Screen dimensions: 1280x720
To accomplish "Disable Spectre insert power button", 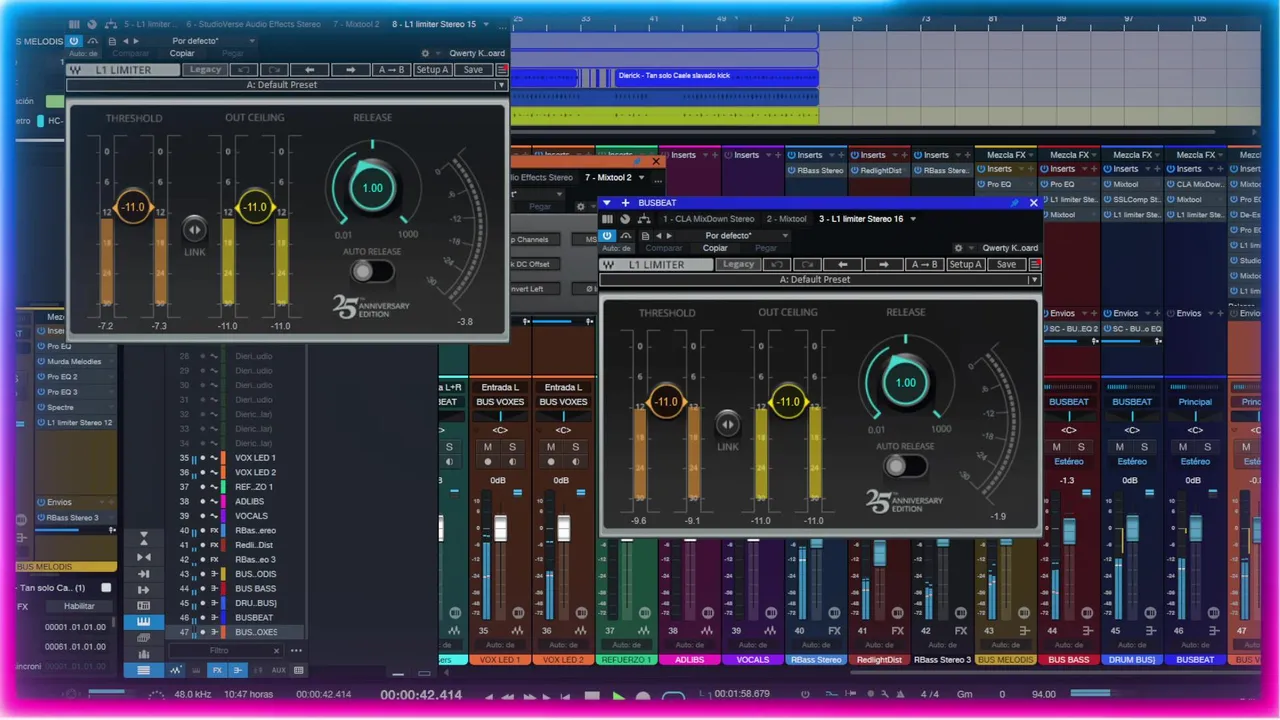I will pyautogui.click(x=41, y=407).
